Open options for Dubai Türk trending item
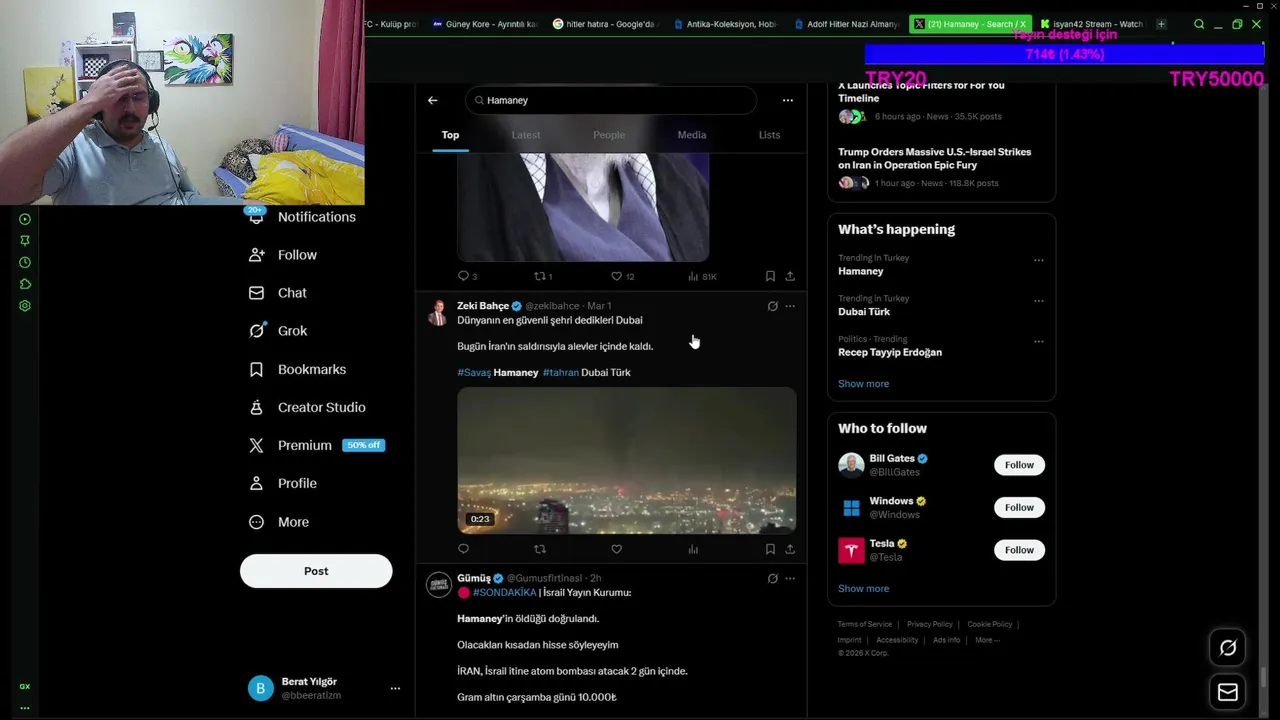The image size is (1280, 720). [x=1039, y=300]
